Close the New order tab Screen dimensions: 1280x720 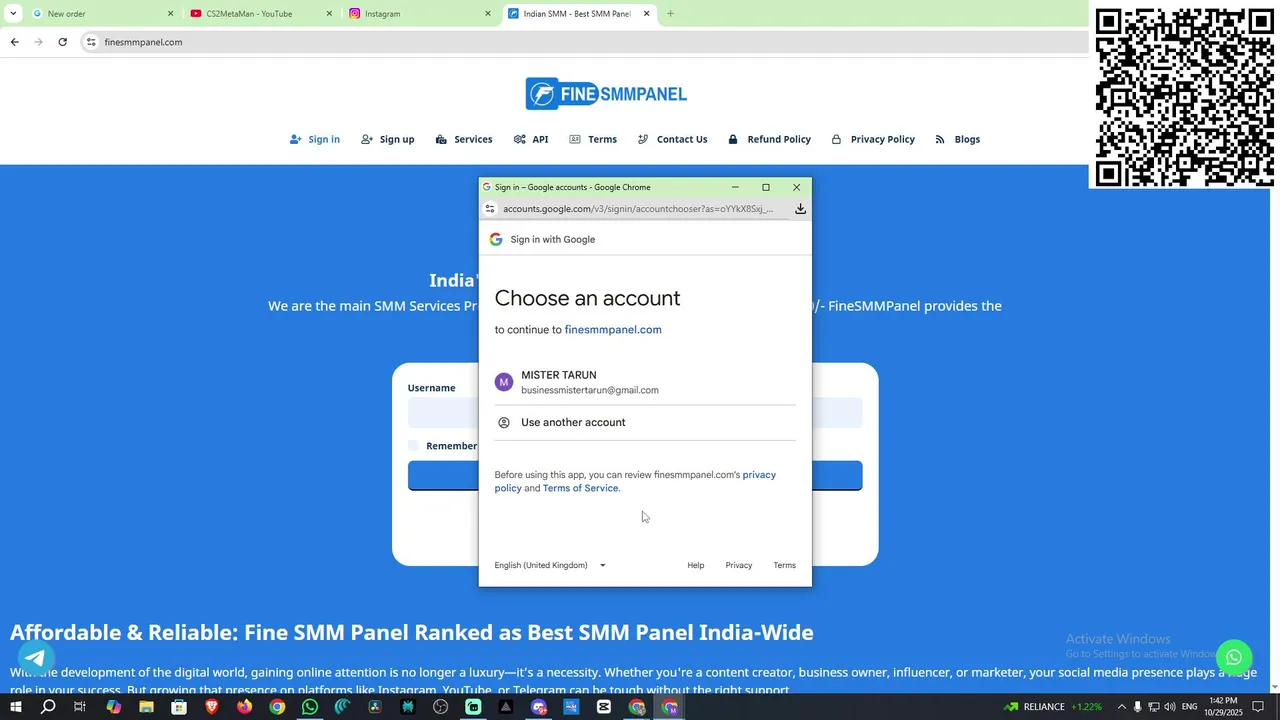tap(170, 14)
